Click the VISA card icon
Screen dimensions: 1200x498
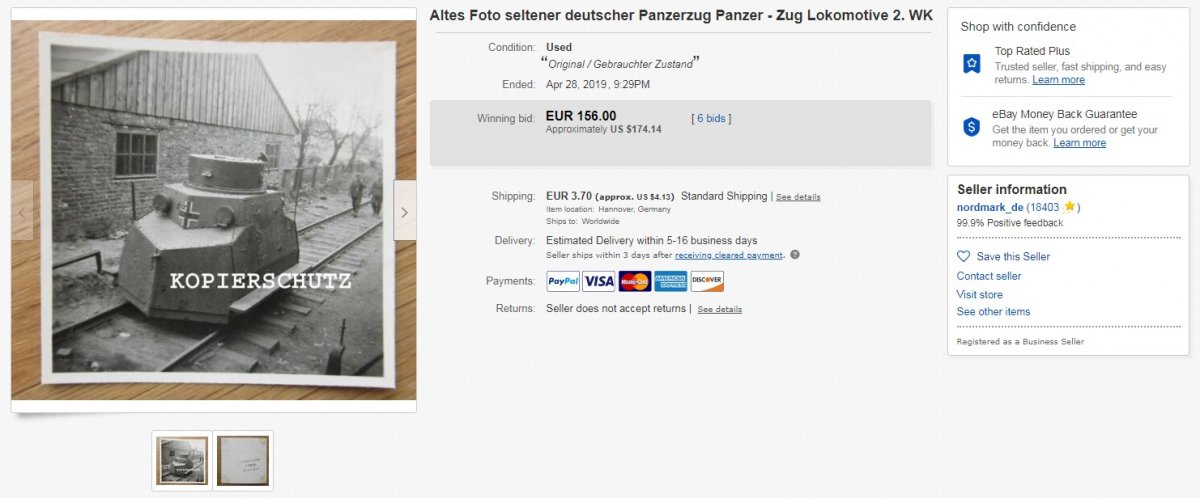599,281
